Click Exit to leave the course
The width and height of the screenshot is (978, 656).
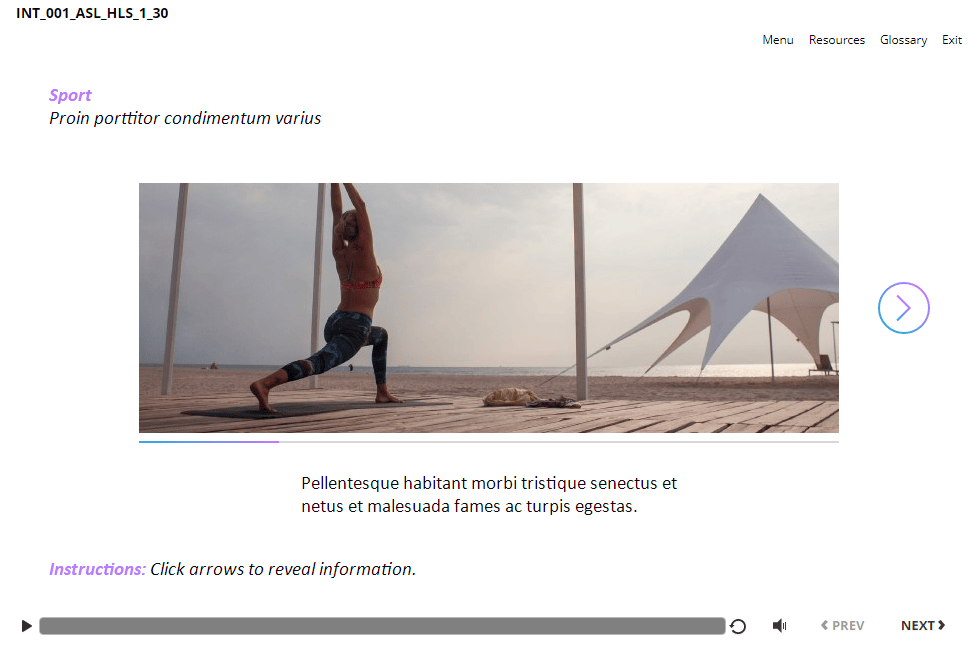tap(952, 40)
